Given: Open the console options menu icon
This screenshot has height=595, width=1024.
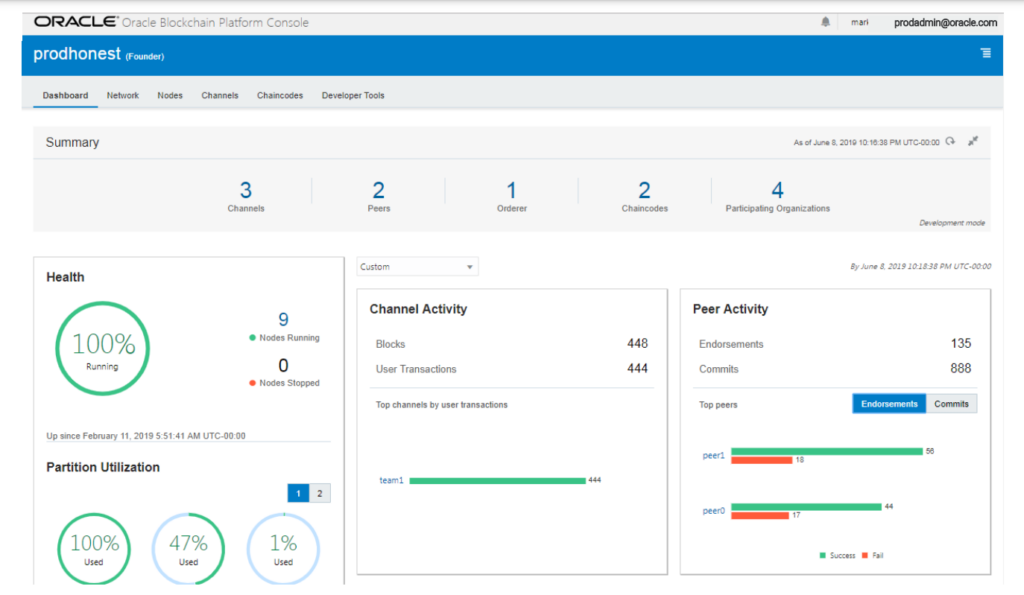Looking at the screenshot, I should click(x=984, y=55).
